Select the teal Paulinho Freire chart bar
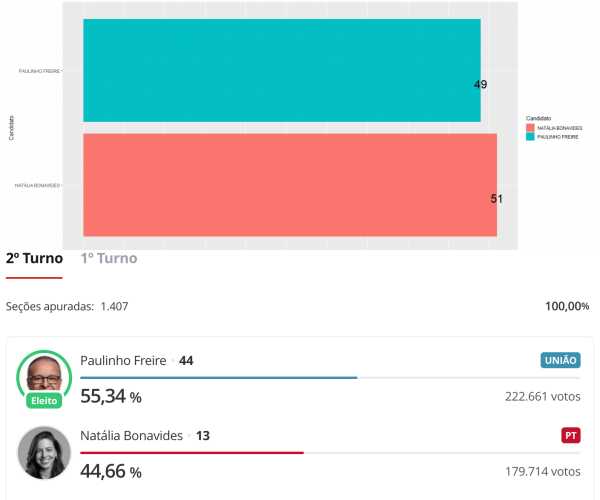The height and width of the screenshot is (500, 600). 280,70
